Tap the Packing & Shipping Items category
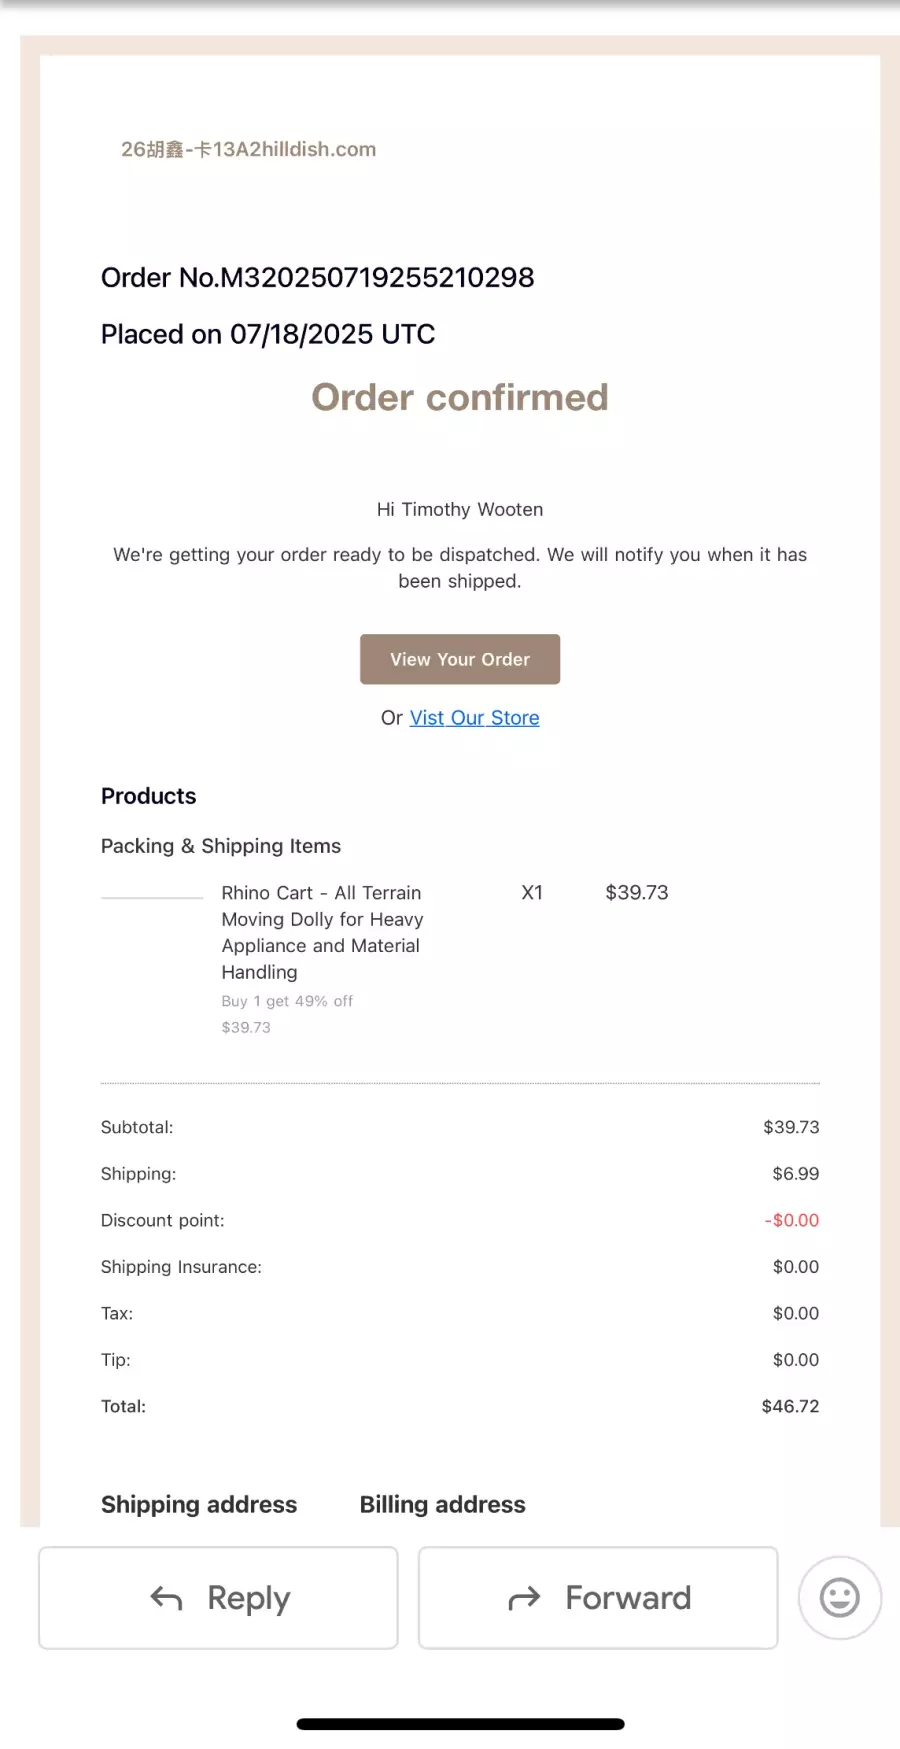This screenshot has width=900, height=1749. click(x=221, y=846)
